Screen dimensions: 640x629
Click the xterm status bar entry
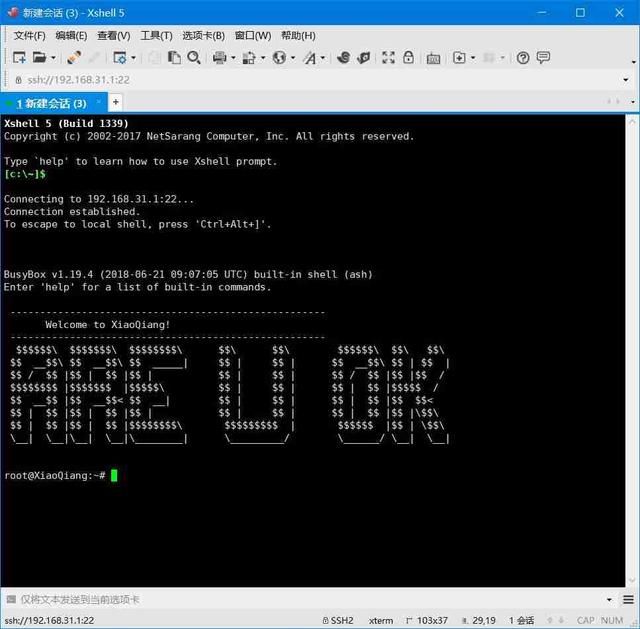[381, 620]
